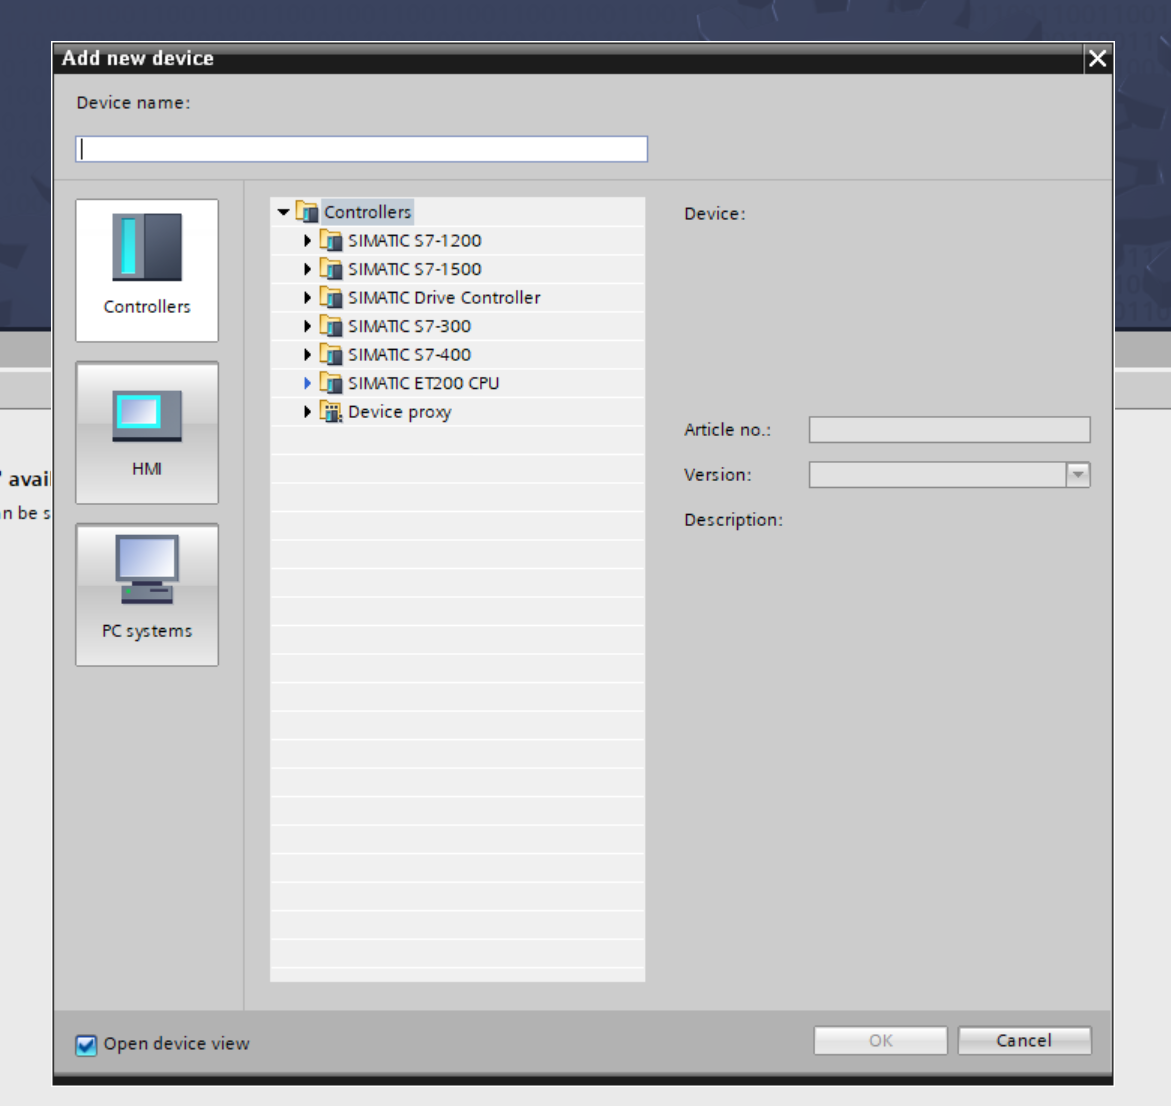The width and height of the screenshot is (1171, 1106).
Task: Close the Add new device dialog
Action: pos(1097,58)
